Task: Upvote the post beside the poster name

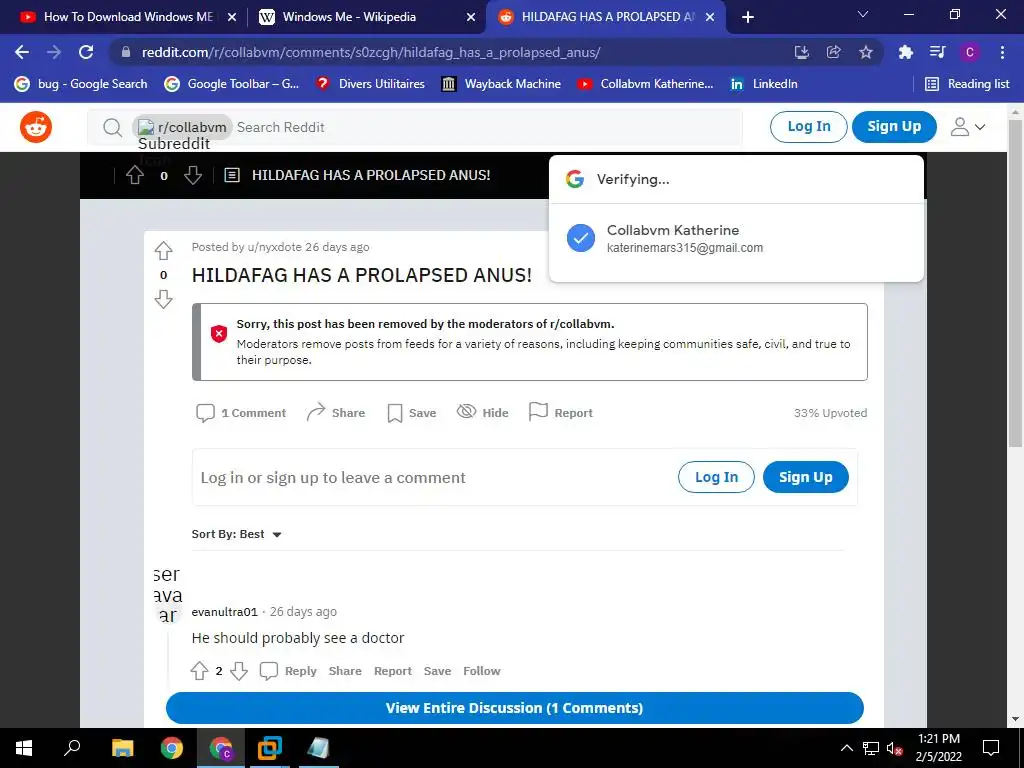Action: tap(163, 251)
